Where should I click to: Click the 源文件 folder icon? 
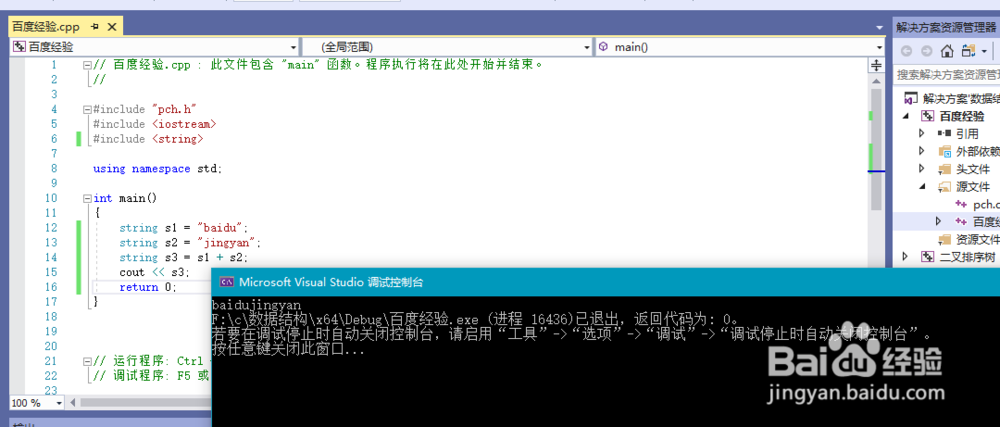point(945,187)
